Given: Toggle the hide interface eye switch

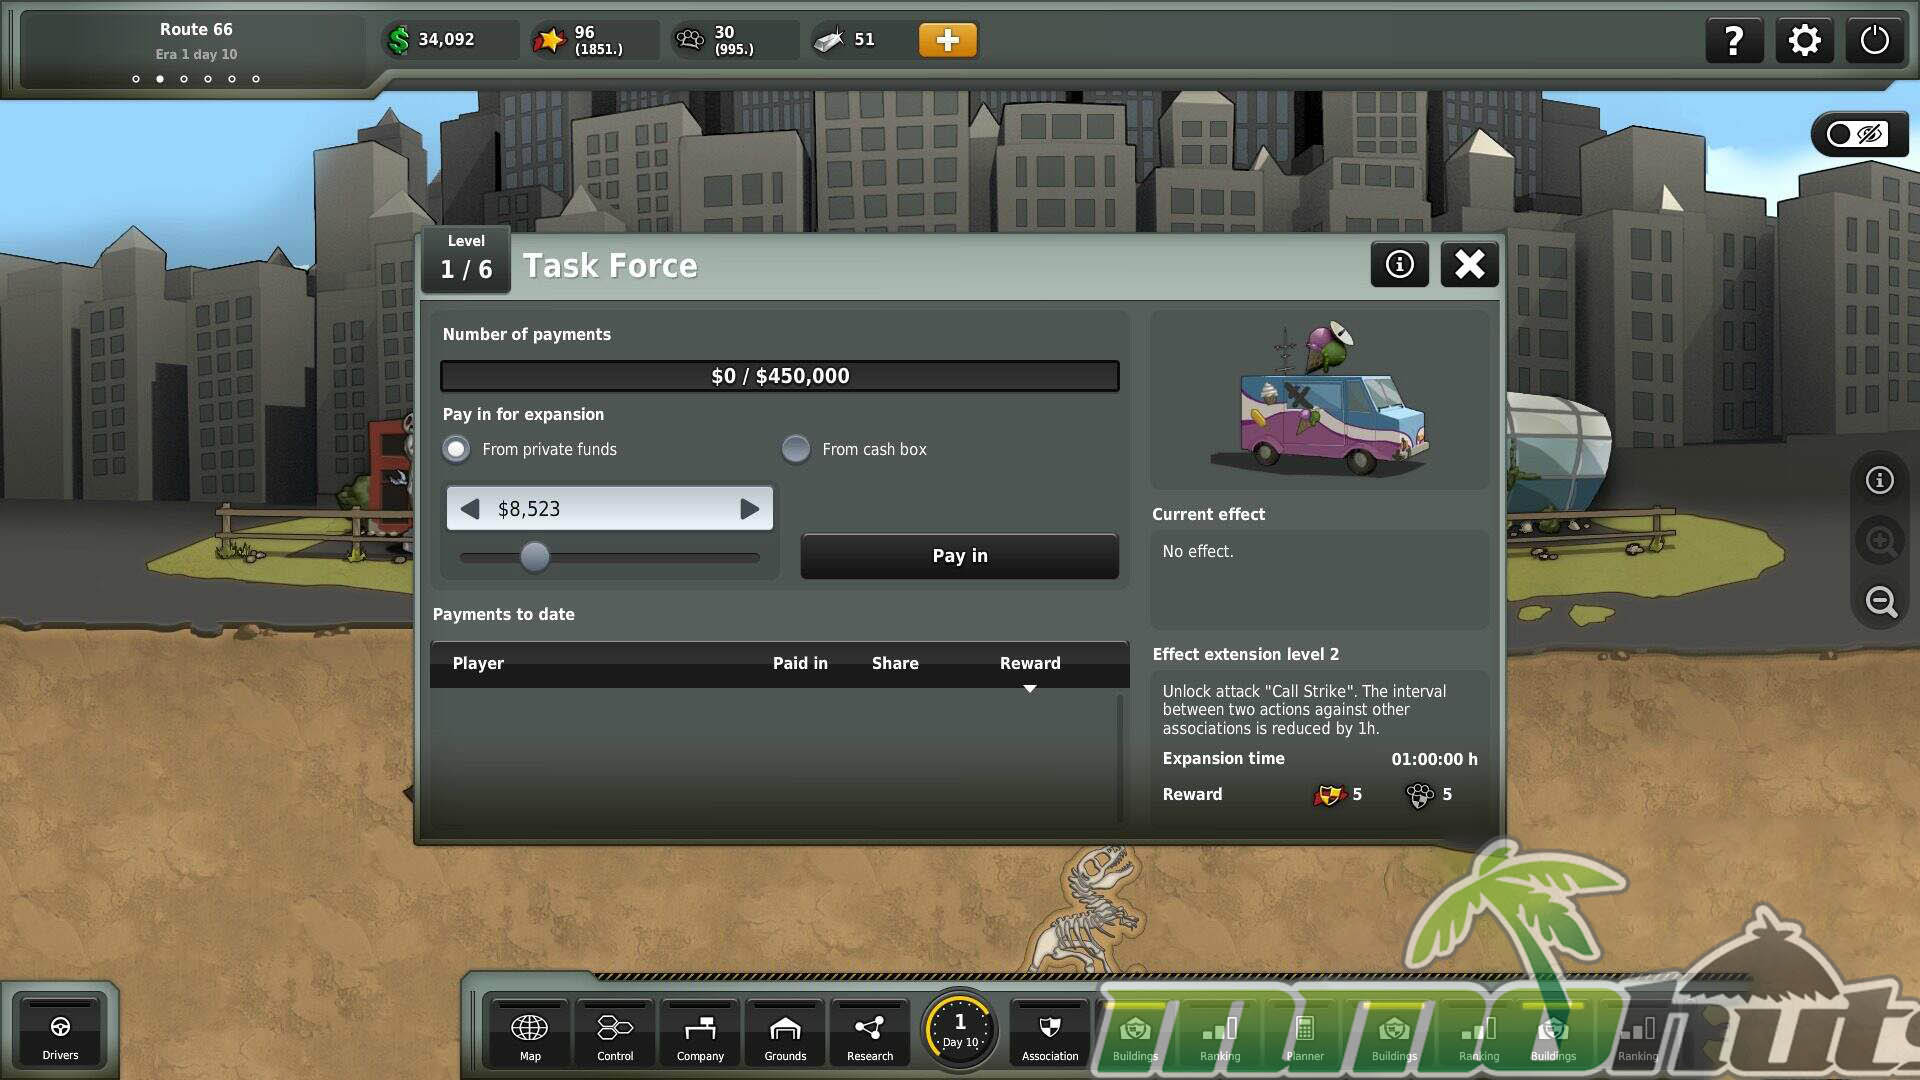Looking at the screenshot, I should point(1858,134).
